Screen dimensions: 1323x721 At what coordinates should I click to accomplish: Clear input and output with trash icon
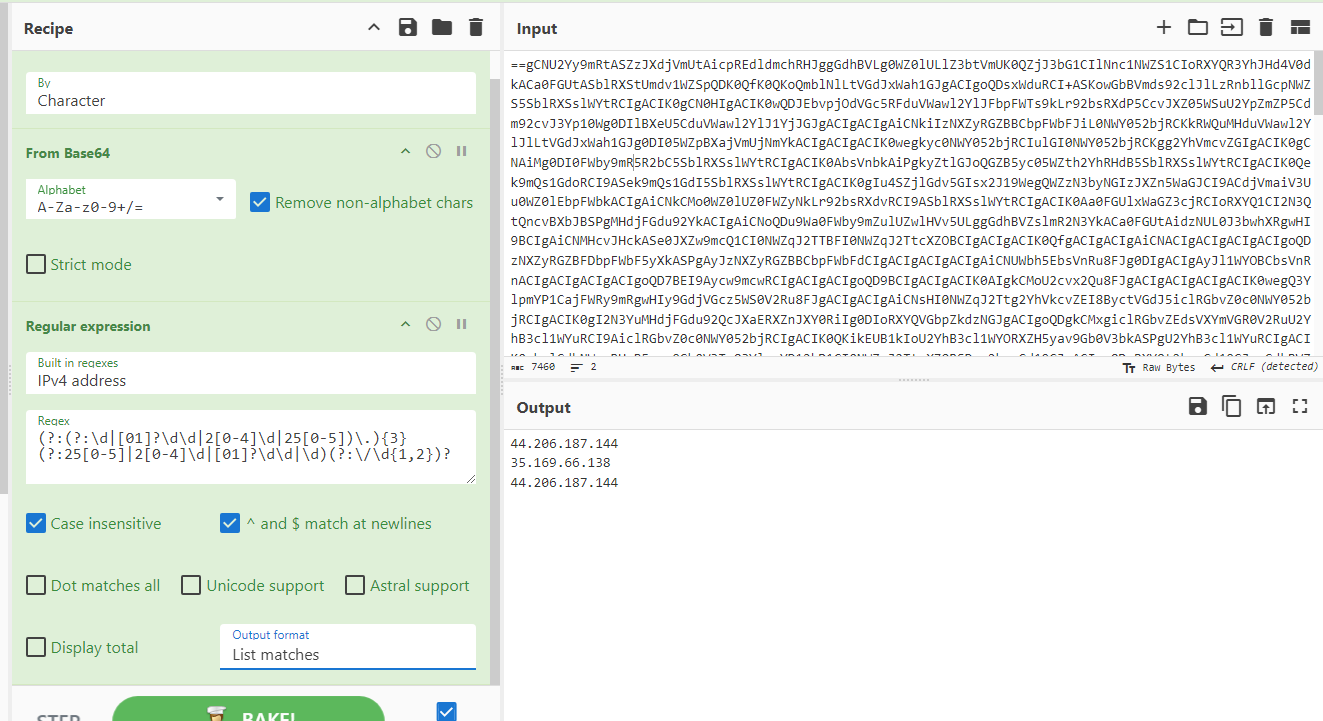click(x=1266, y=28)
